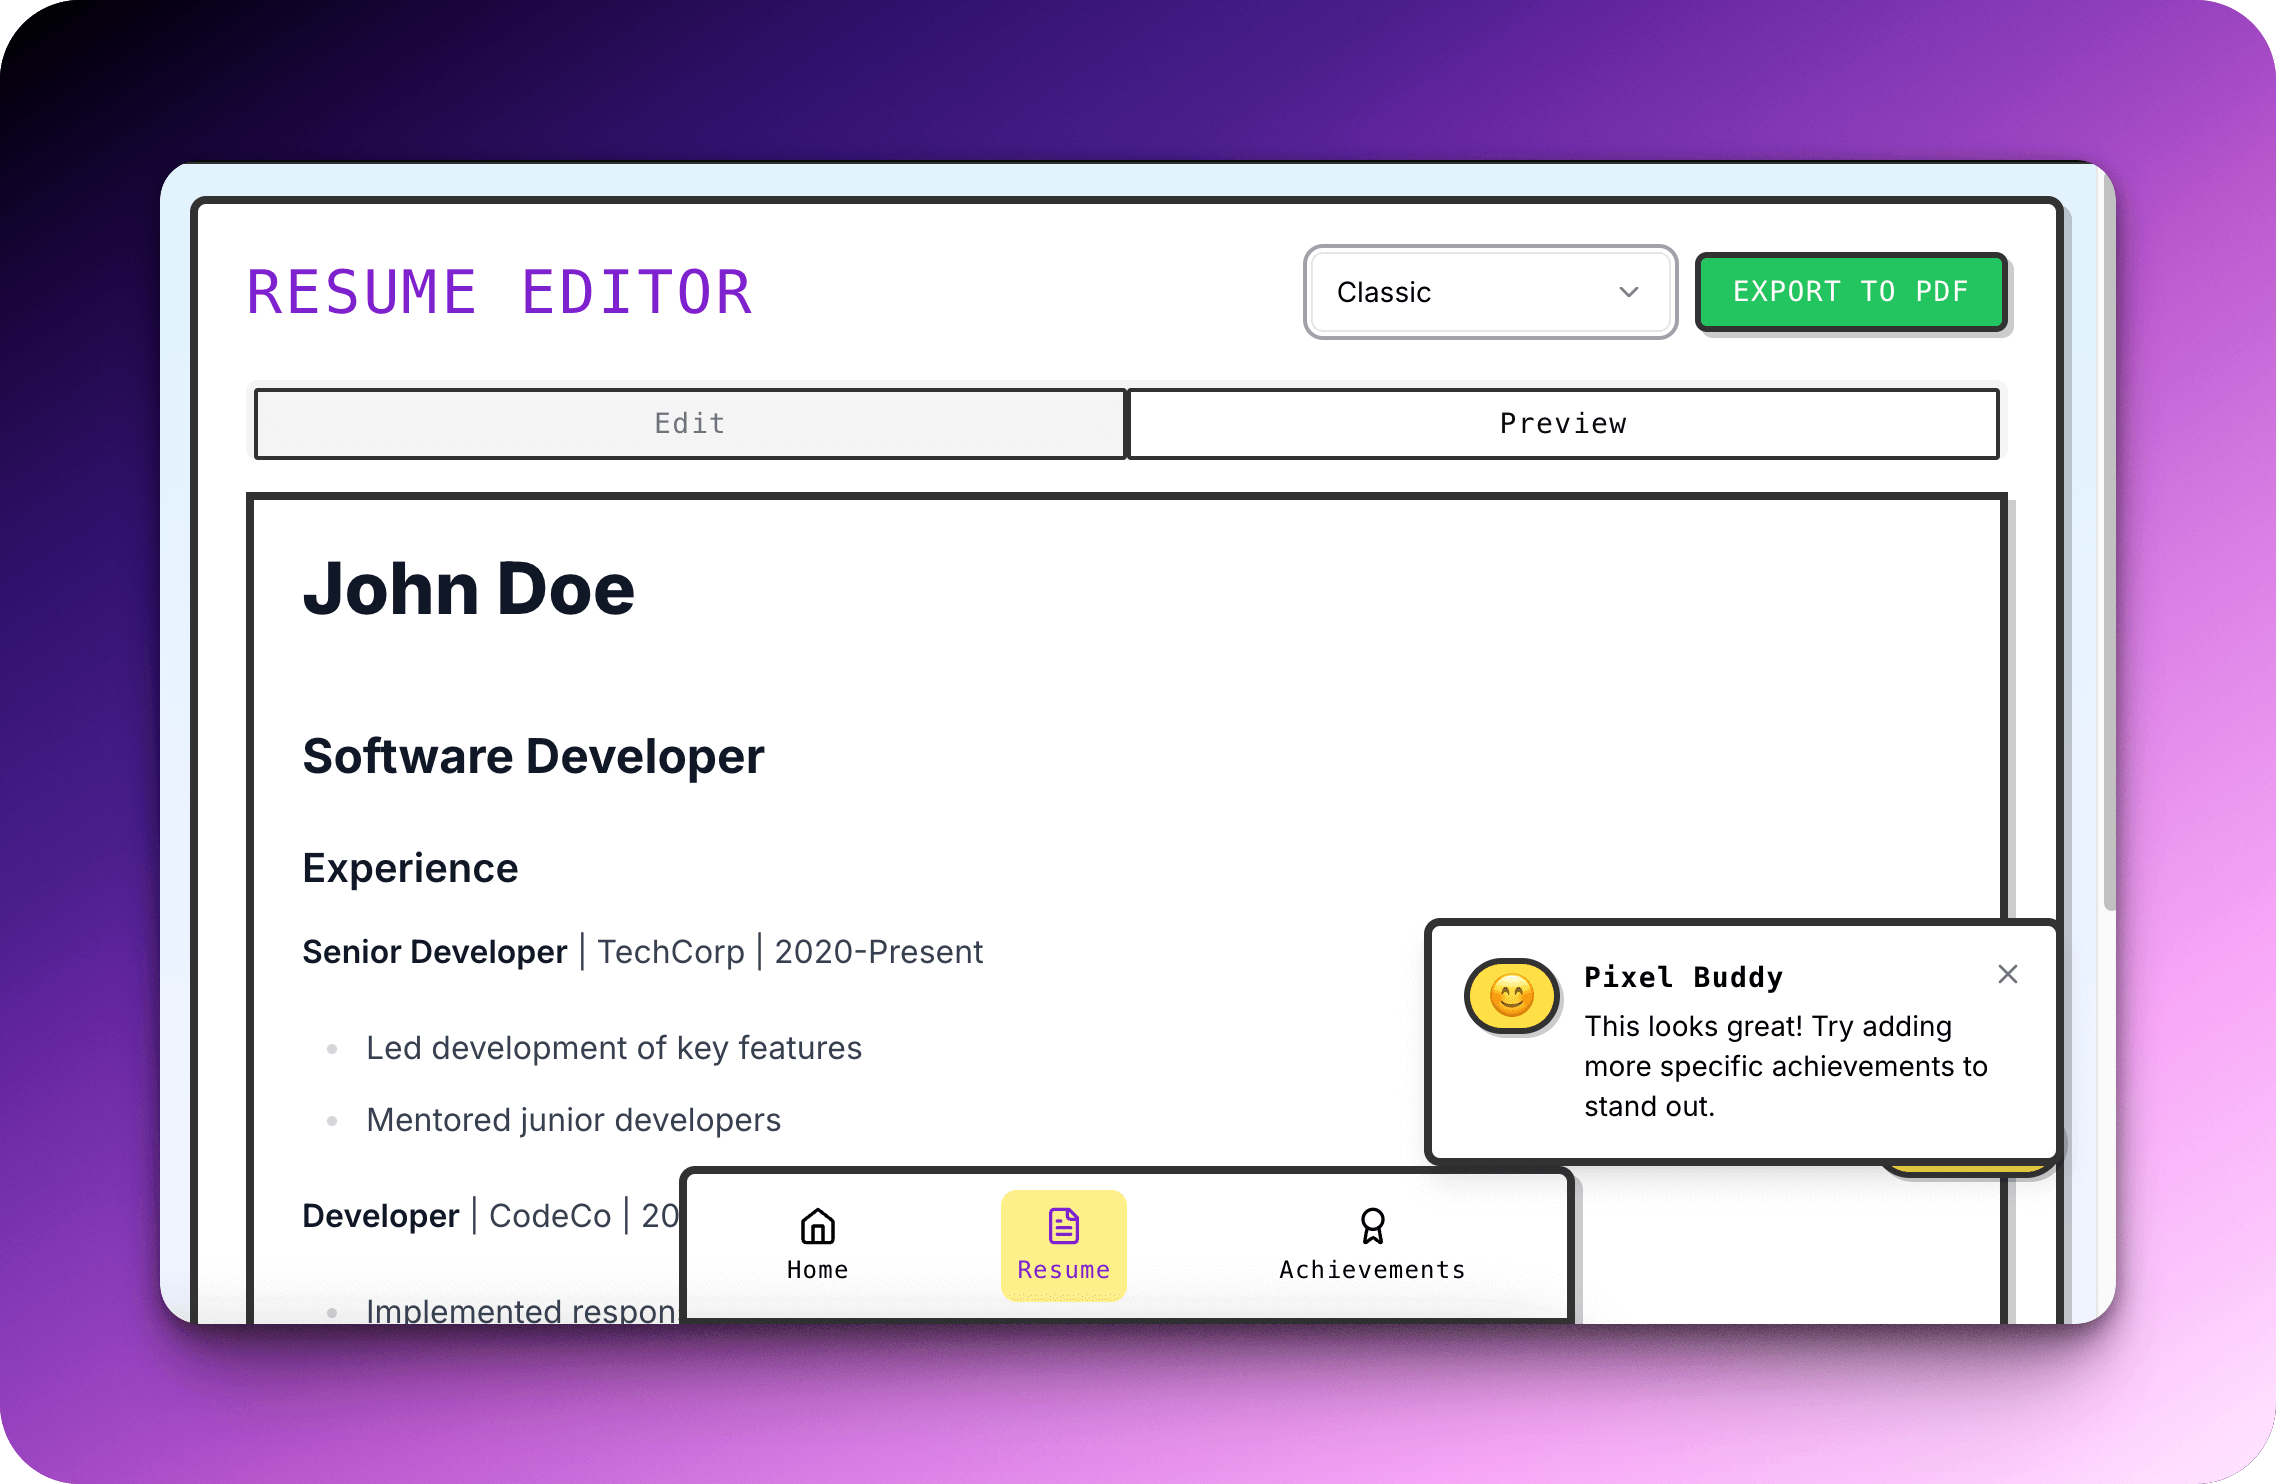
Task: Switch to the Edit tab
Action: click(x=690, y=424)
